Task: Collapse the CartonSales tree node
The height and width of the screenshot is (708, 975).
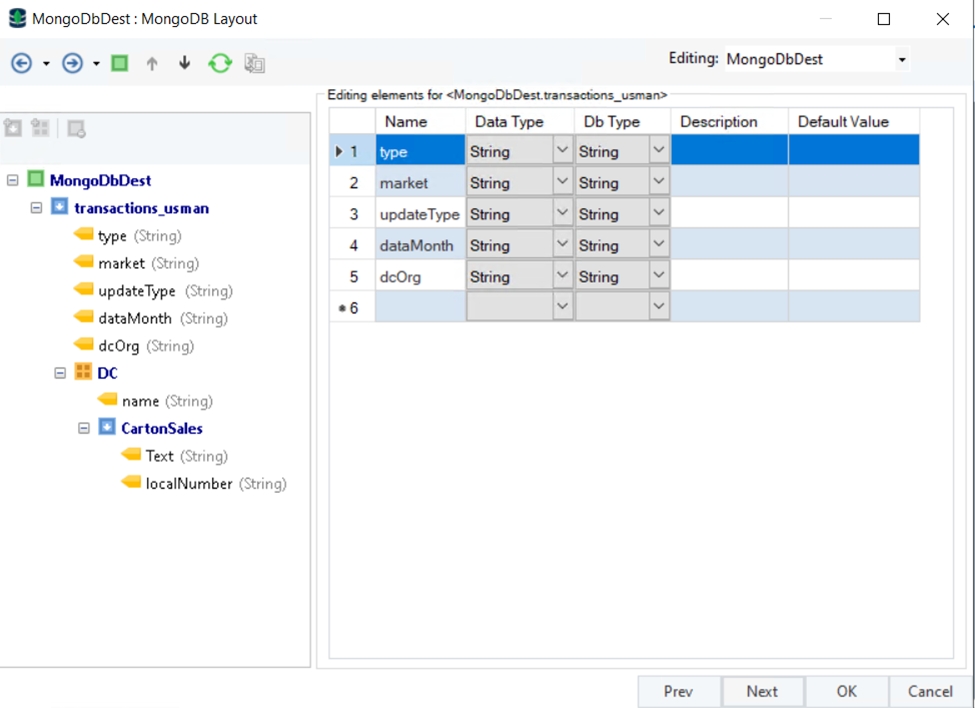Action: 84,428
